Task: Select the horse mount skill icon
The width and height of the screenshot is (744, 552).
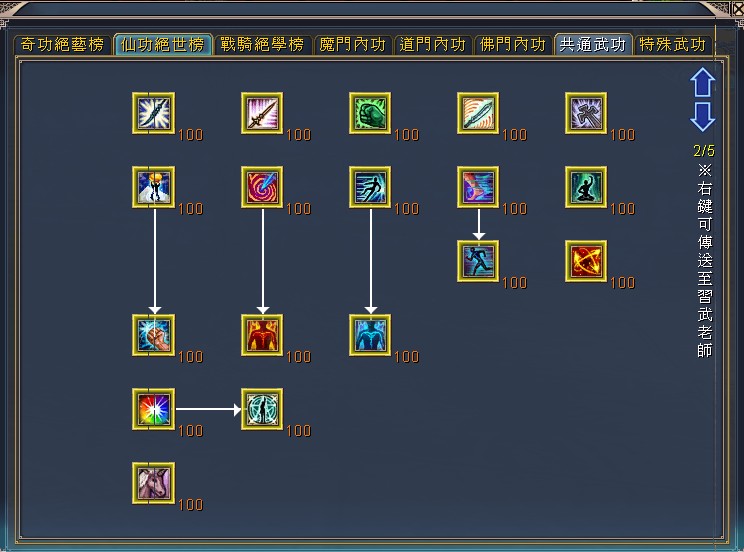Action: (x=153, y=483)
